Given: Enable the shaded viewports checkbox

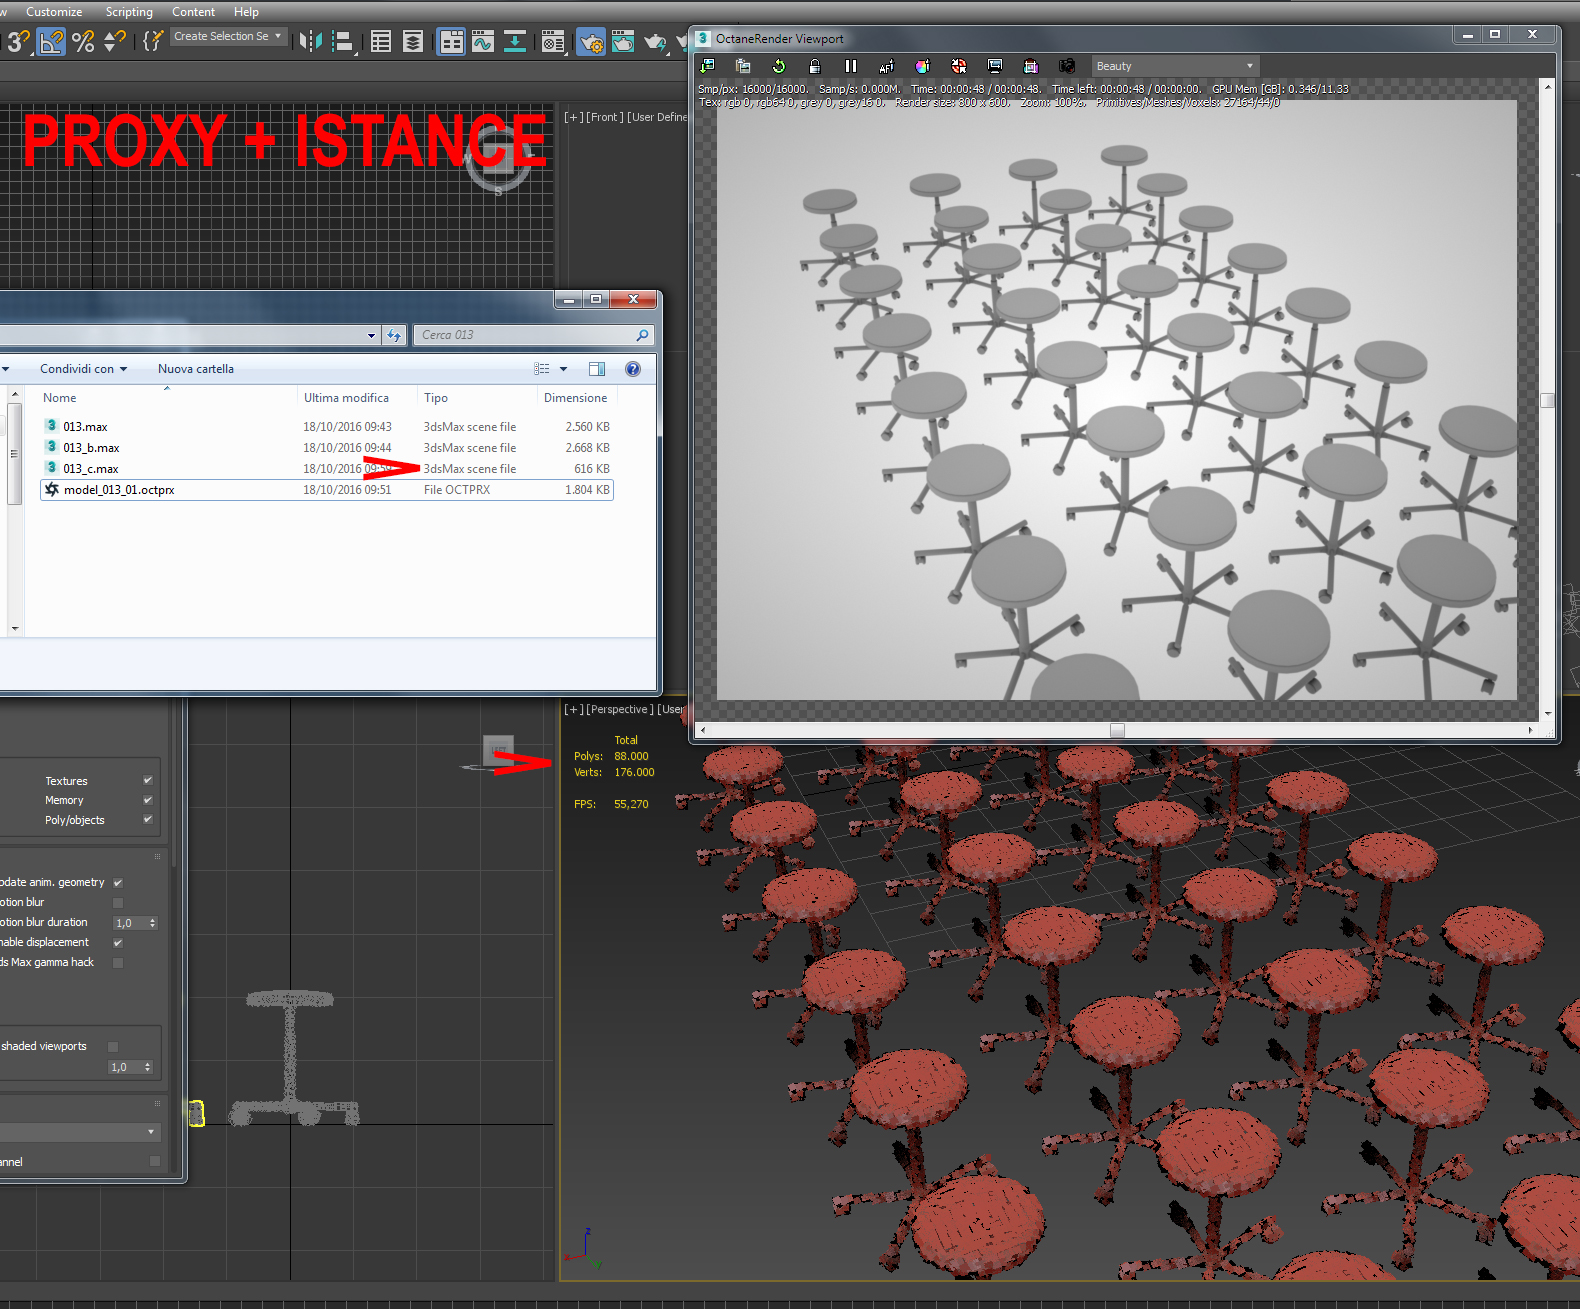Looking at the screenshot, I should (113, 1046).
